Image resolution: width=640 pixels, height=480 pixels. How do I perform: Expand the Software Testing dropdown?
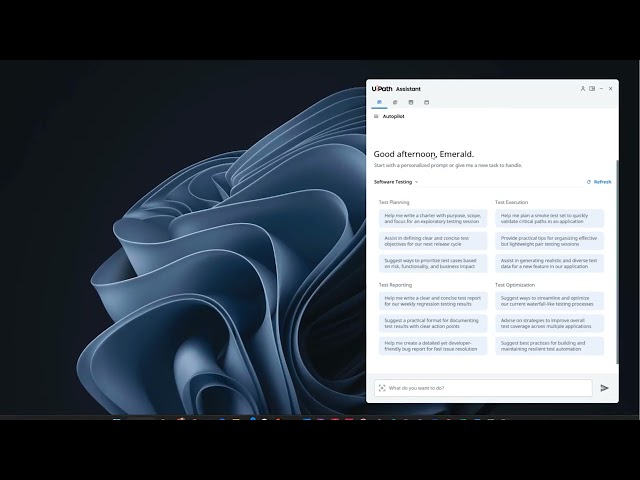click(x=396, y=182)
